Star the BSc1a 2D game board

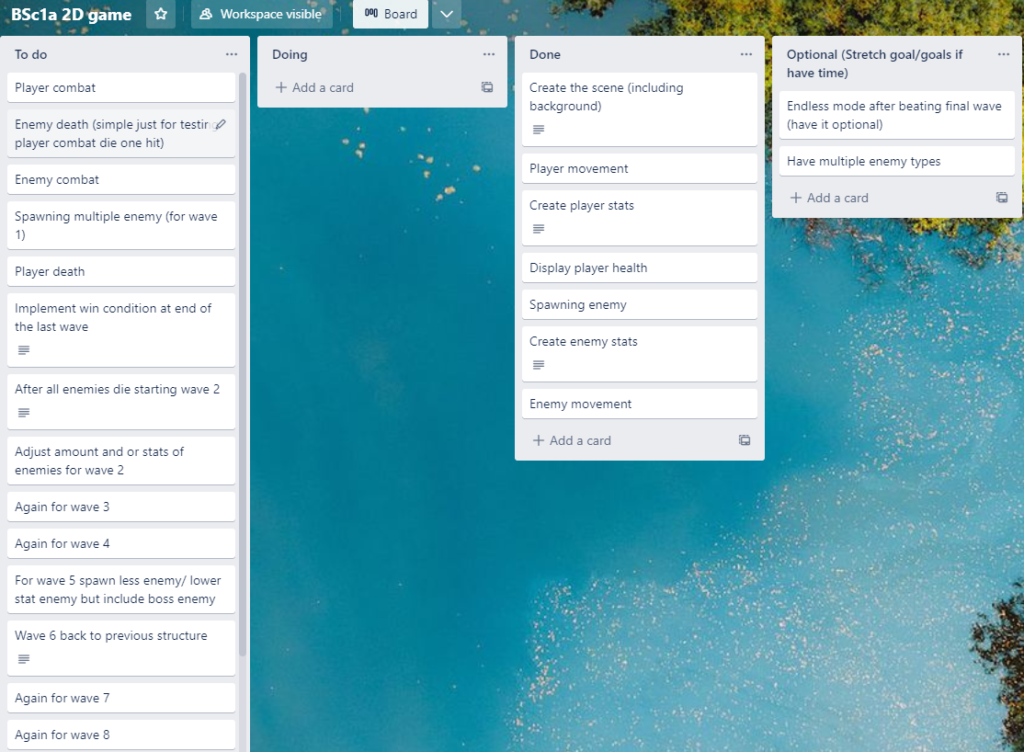point(161,14)
